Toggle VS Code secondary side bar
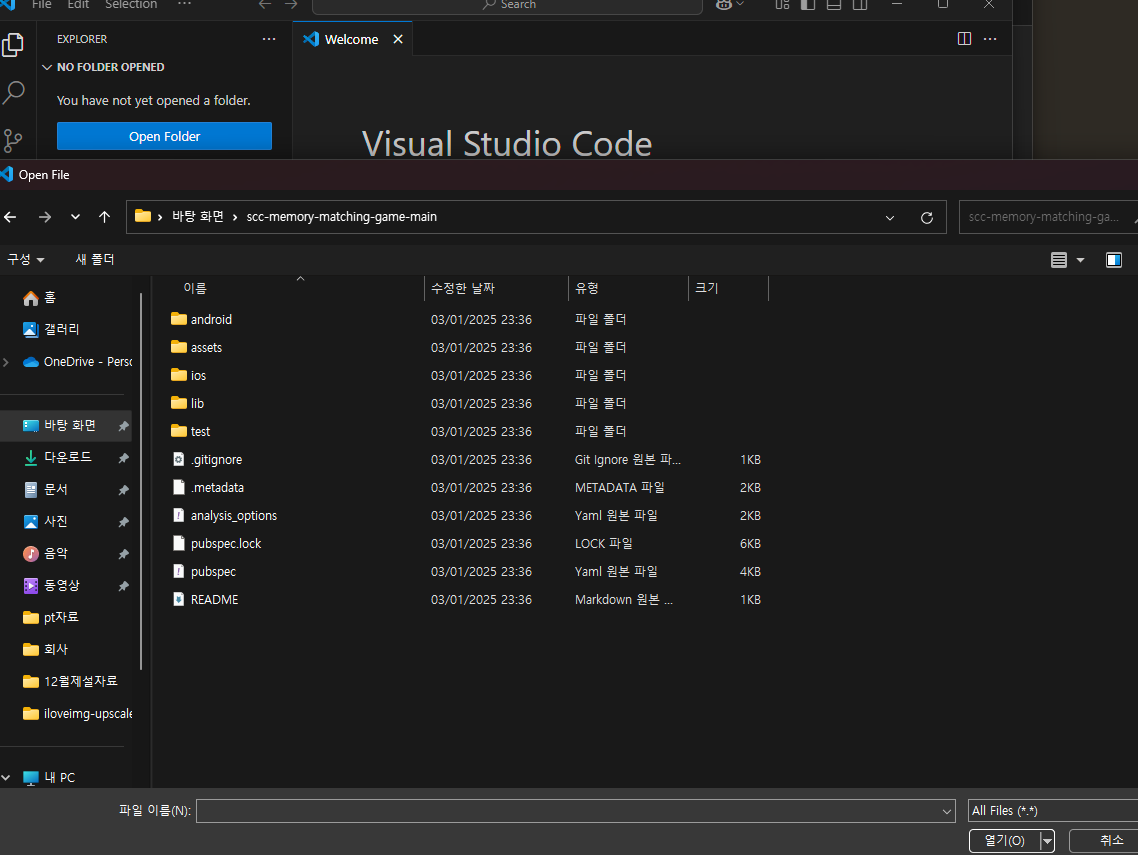 coord(860,4)
